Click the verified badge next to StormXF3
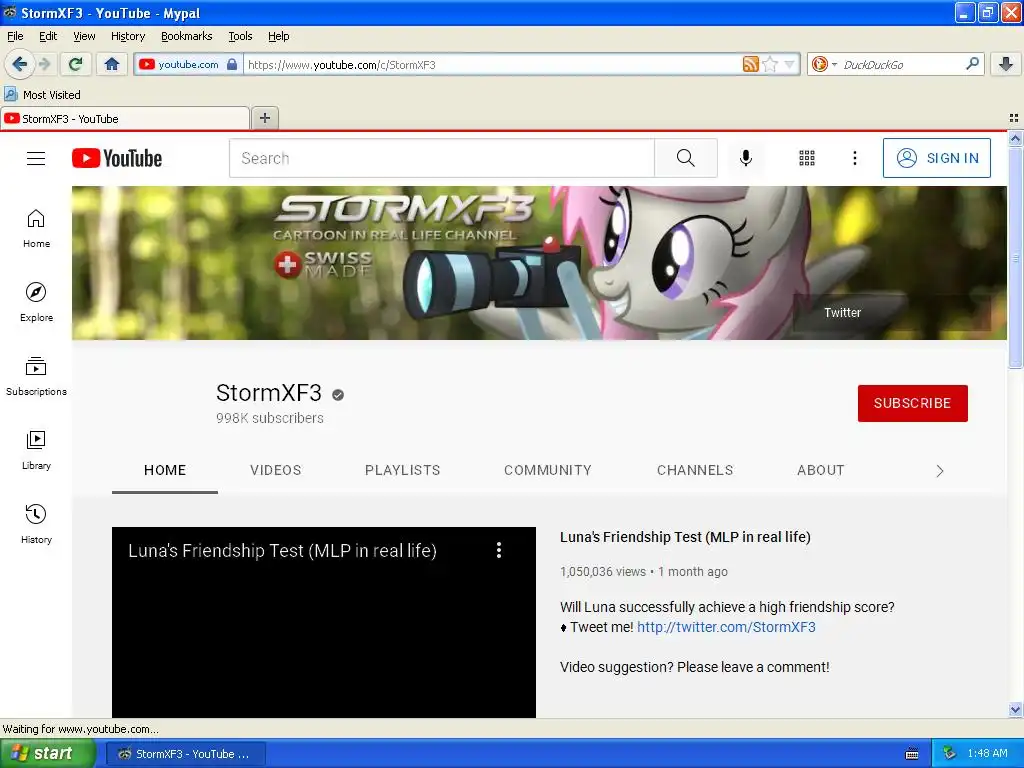Viewport: 1024px width, 768px height. click(x=338, y=394)
